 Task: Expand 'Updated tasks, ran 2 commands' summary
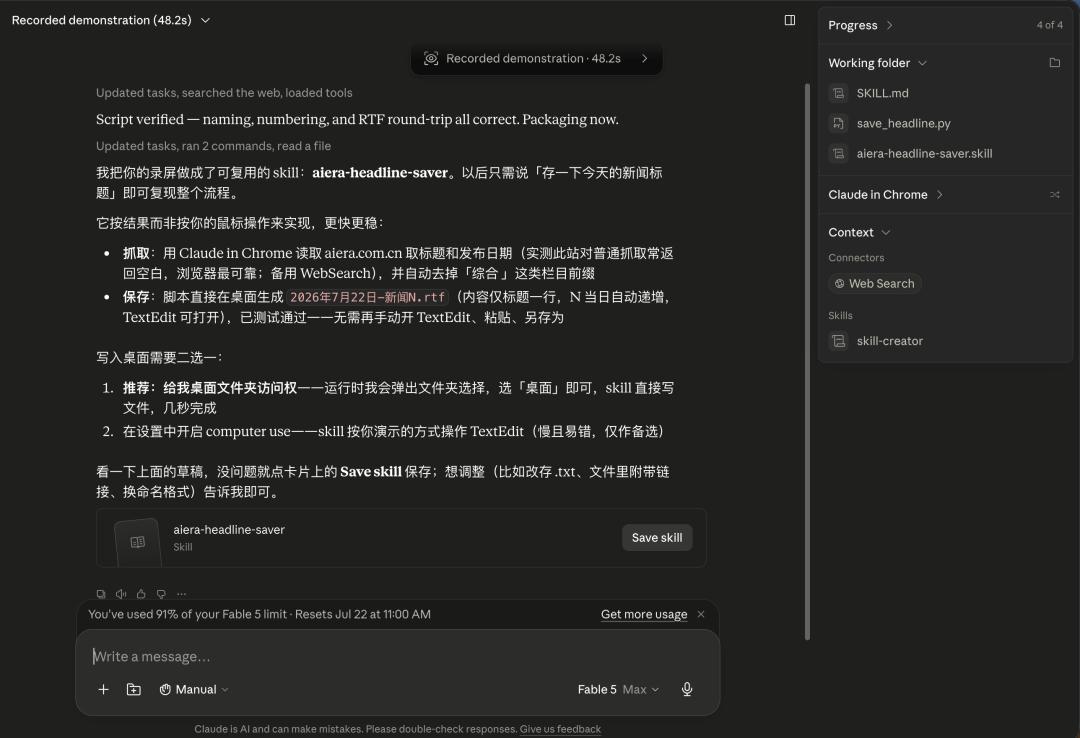(x=214, y=145)
